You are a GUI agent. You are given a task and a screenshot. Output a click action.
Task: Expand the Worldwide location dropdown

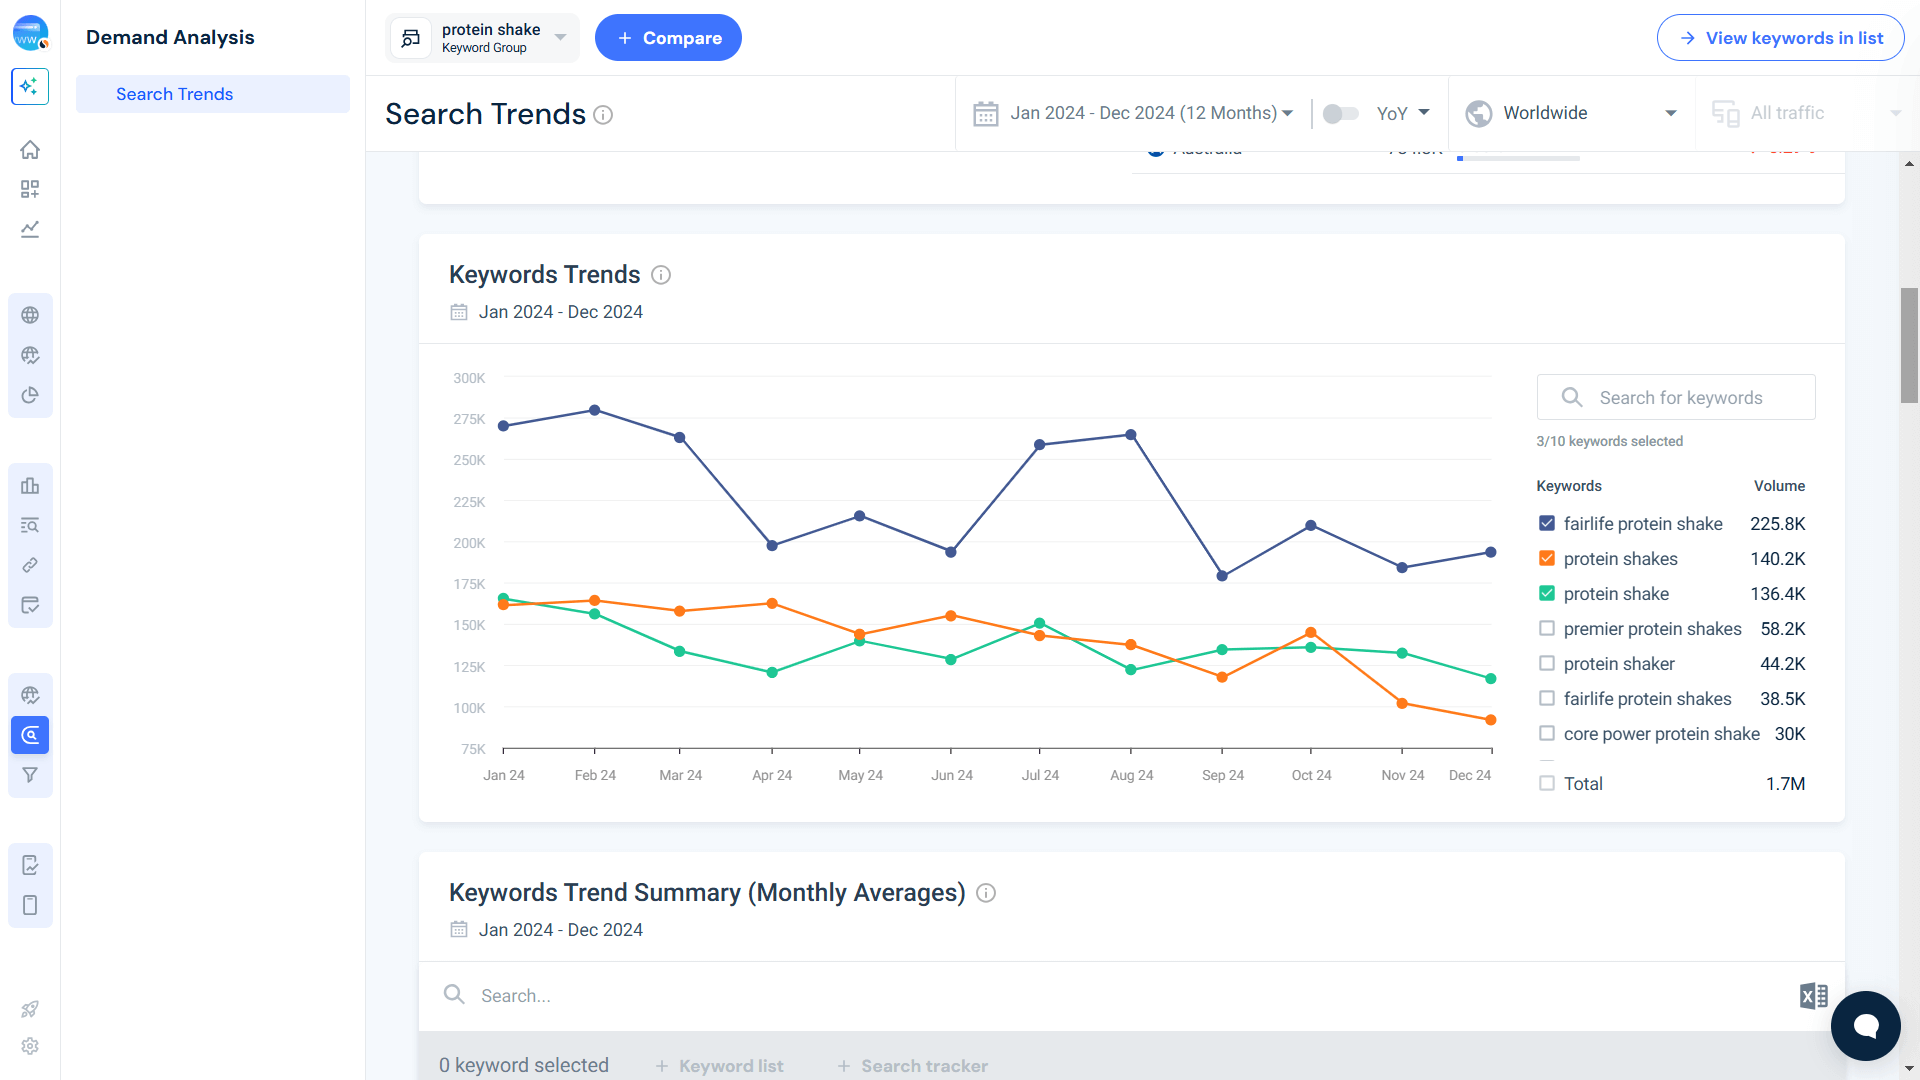(x=1570, y=113)
